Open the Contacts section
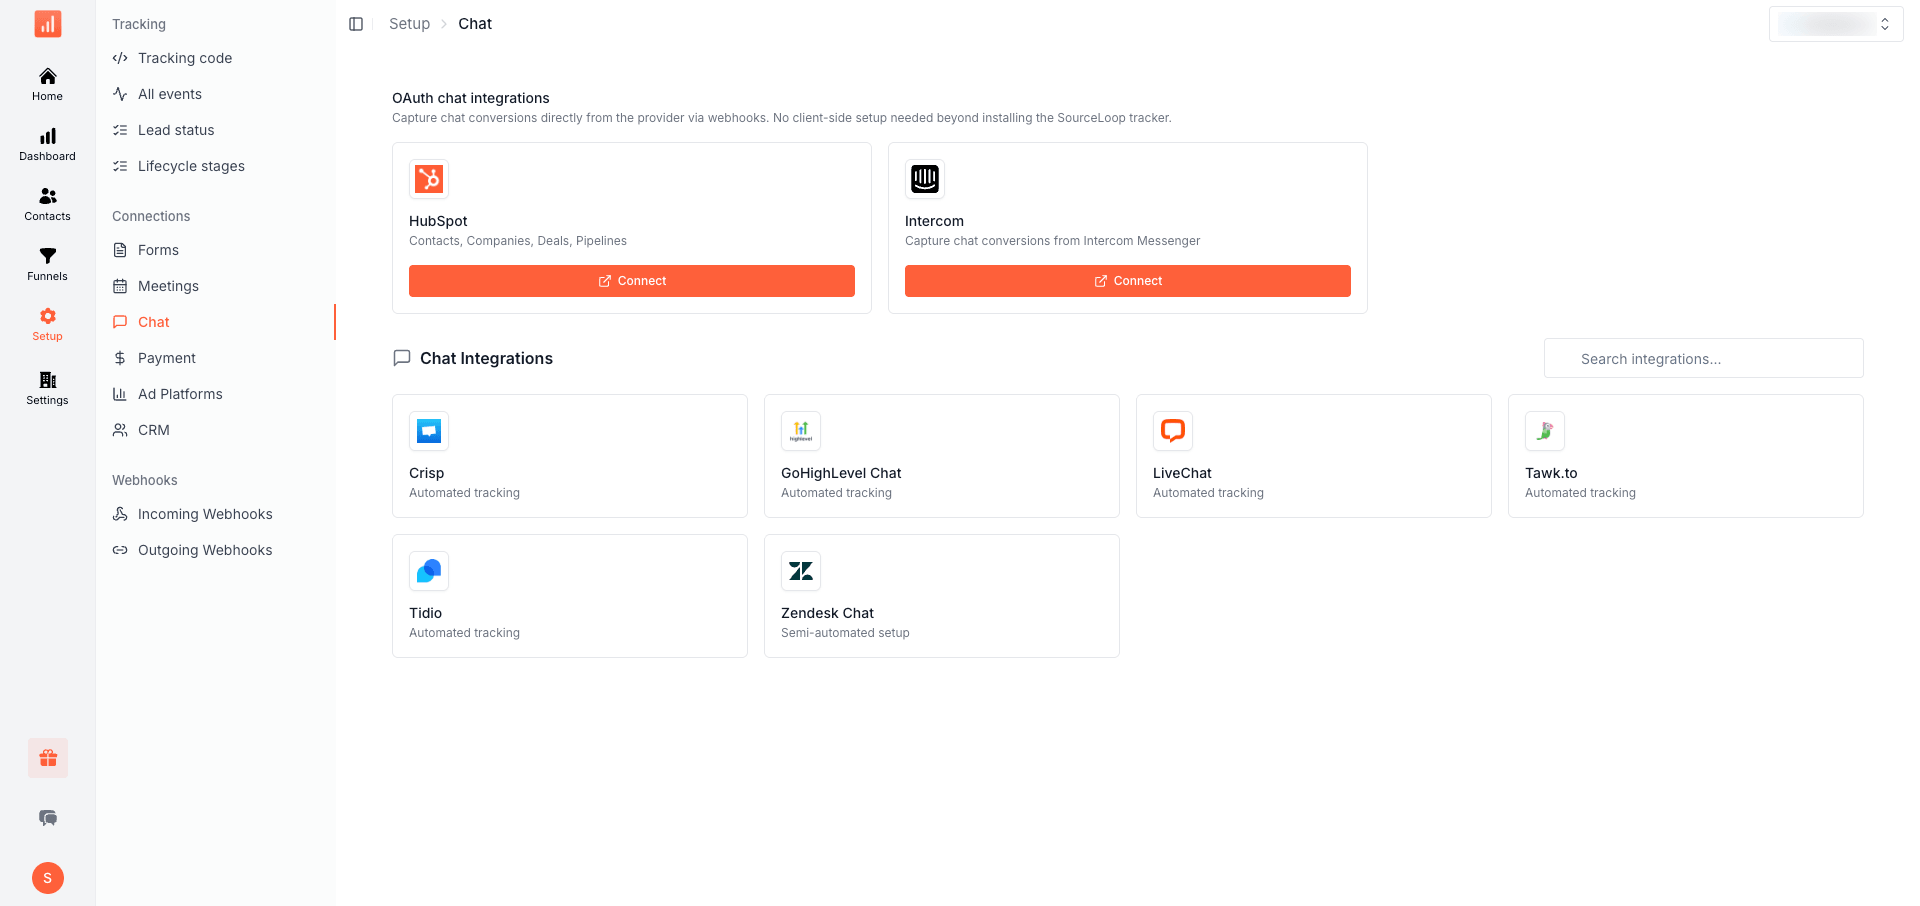Image resolution: width=1920 pixels, height=906 pixels. coord(47,204)
